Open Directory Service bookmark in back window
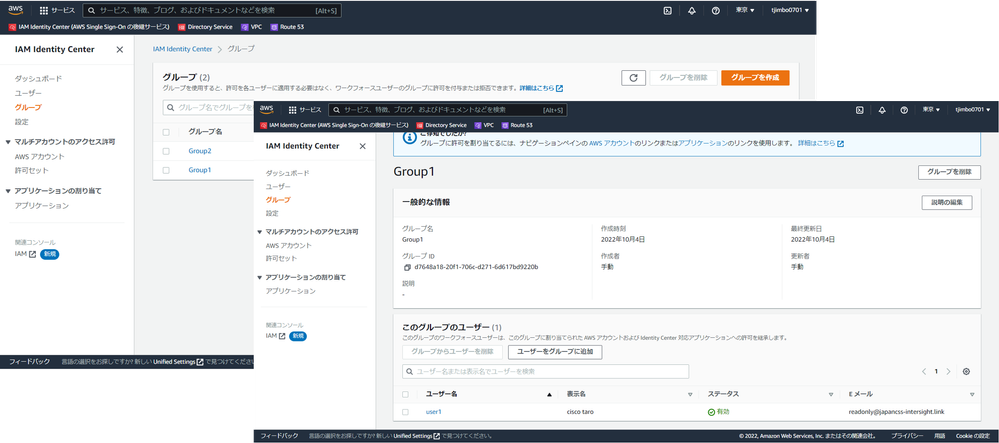The image size is (999, 443). click(205, 27)
